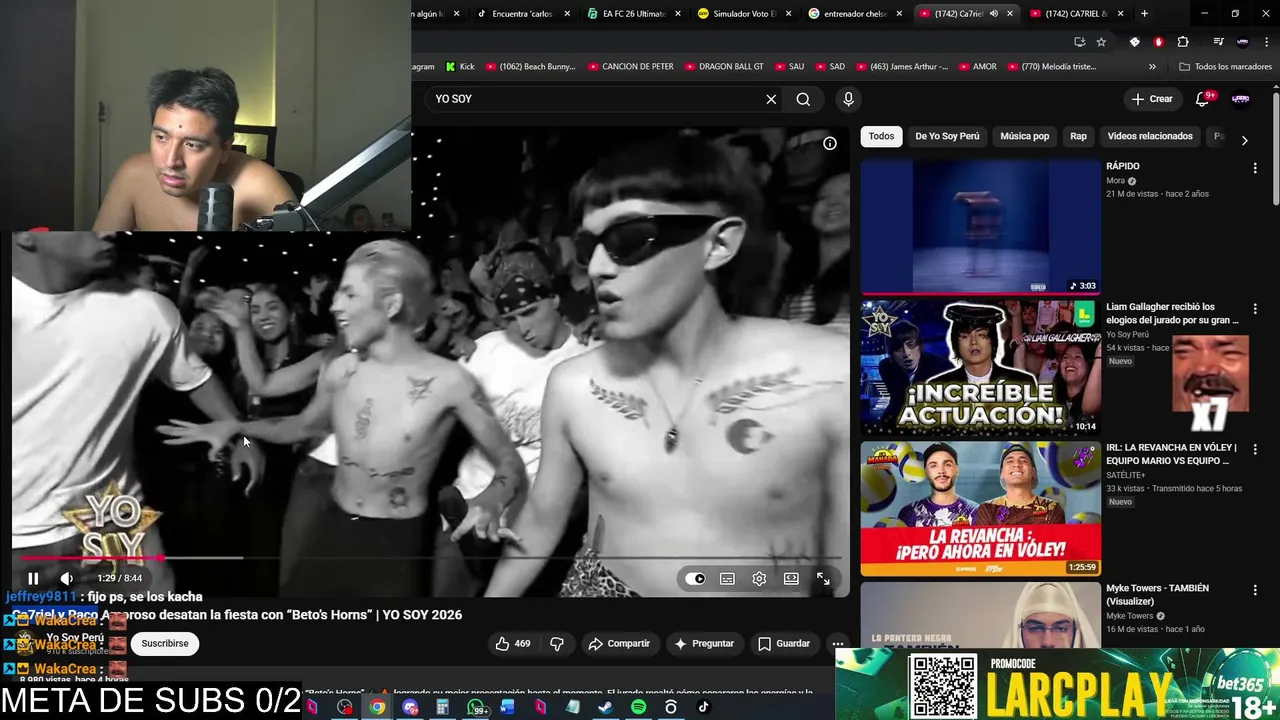
Task: Dislike the video
Action: [557, 643]
